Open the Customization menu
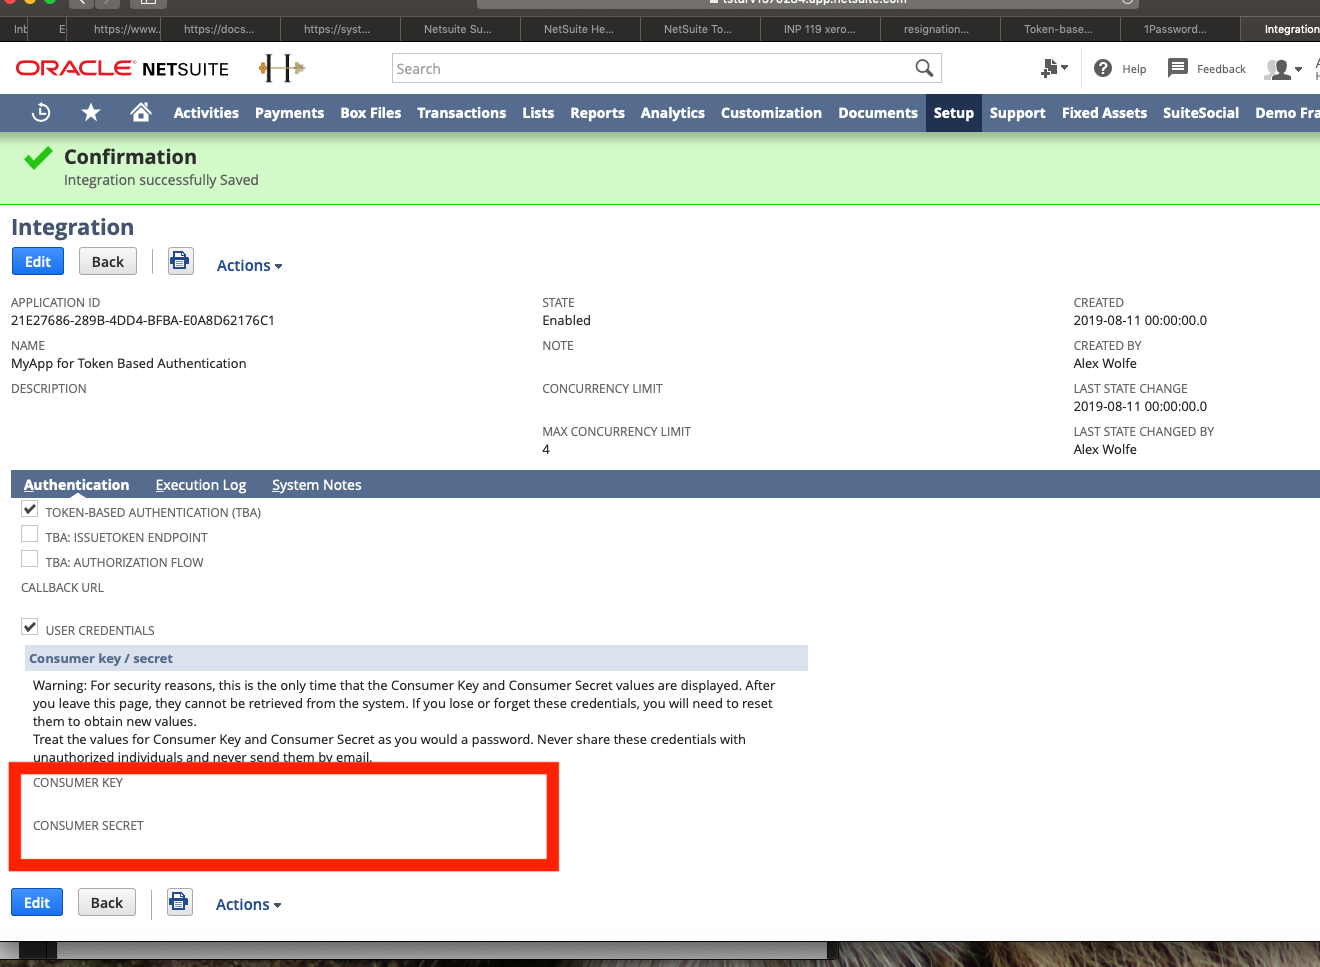The image size is (1320, 967). pyautogui.click(x=771, y=113)
